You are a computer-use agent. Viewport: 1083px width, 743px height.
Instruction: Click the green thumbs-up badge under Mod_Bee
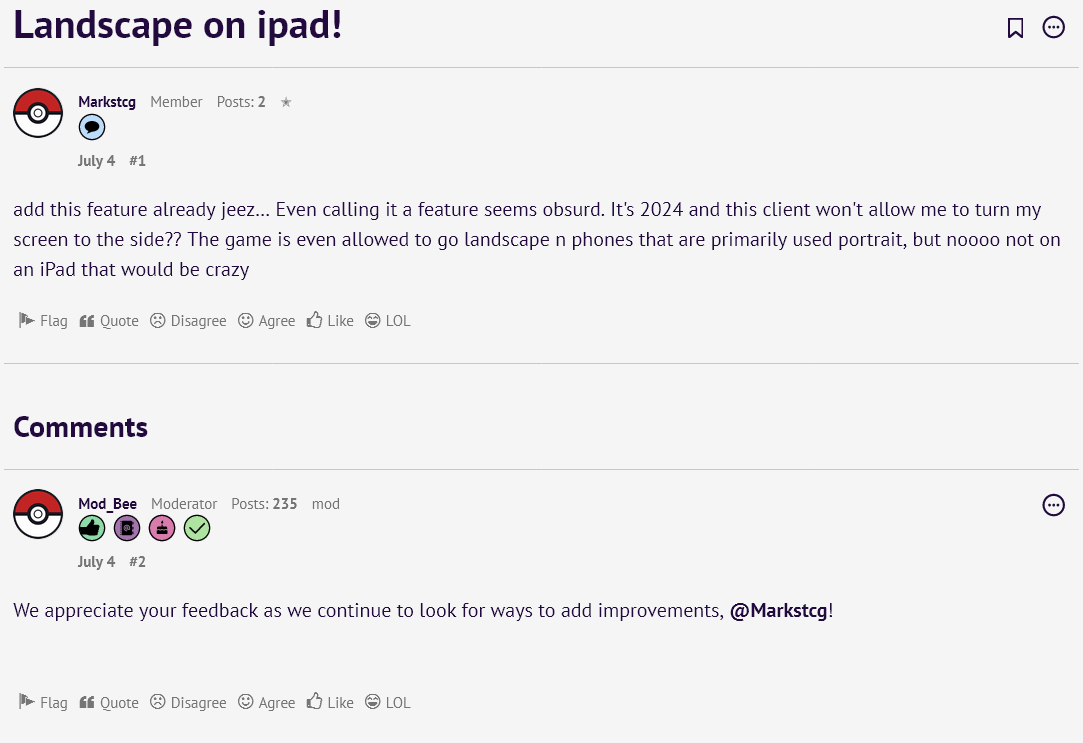92,528
